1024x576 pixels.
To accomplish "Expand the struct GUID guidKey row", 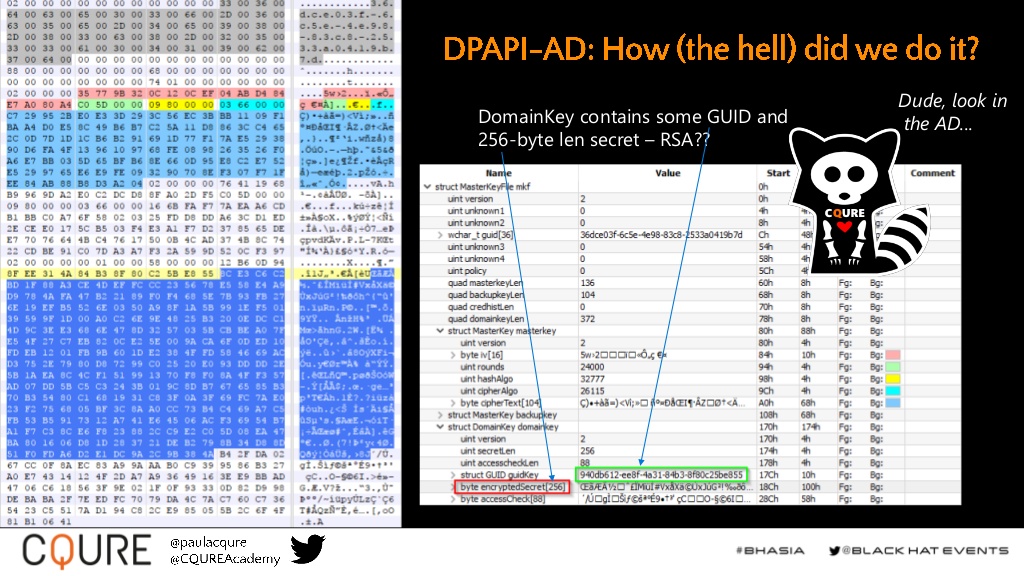I will click(x=453, y=475).
